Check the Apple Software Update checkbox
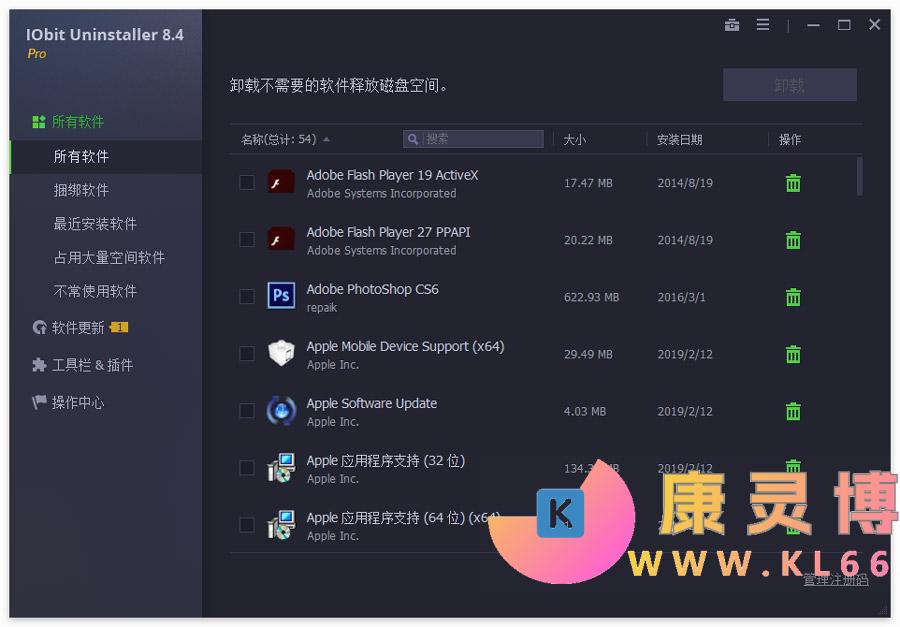The width and height of the screenshot is (900, 627). [x=247, y=411]
